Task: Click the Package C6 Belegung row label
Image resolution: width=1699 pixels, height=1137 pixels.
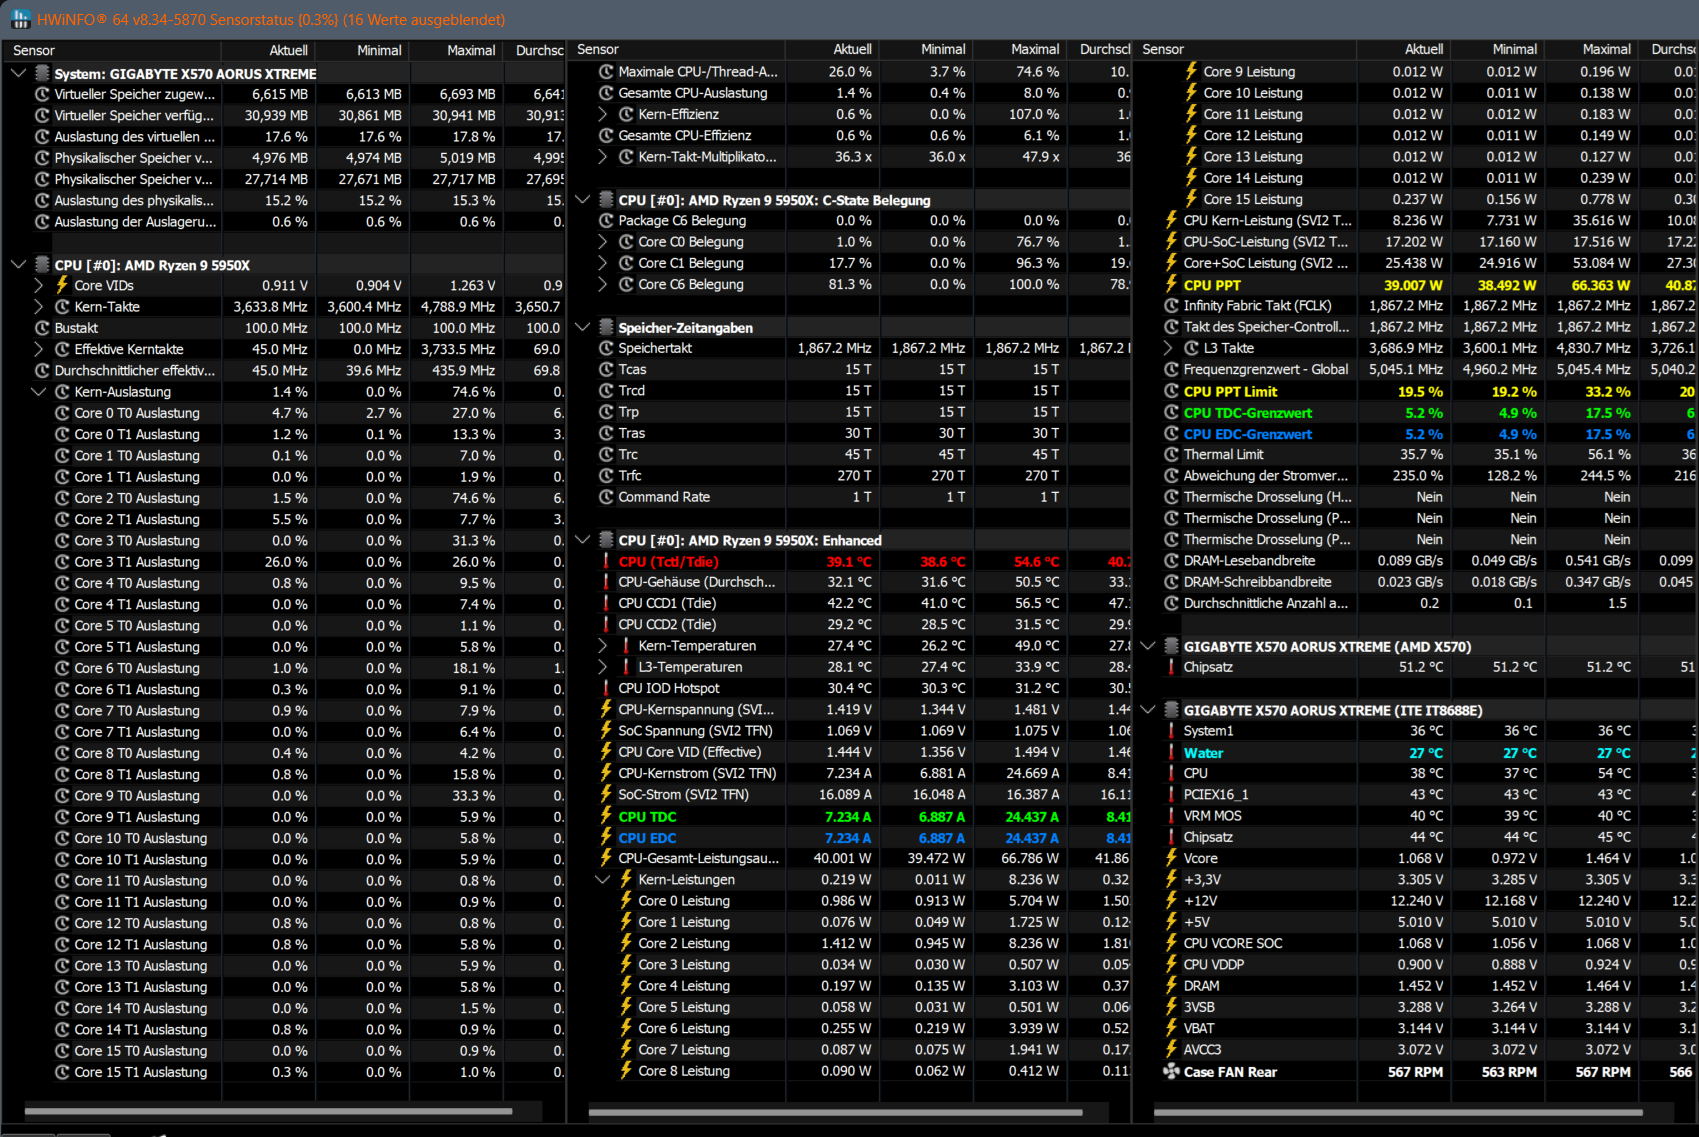Action: pyautogui.click(x=682, y=221)
